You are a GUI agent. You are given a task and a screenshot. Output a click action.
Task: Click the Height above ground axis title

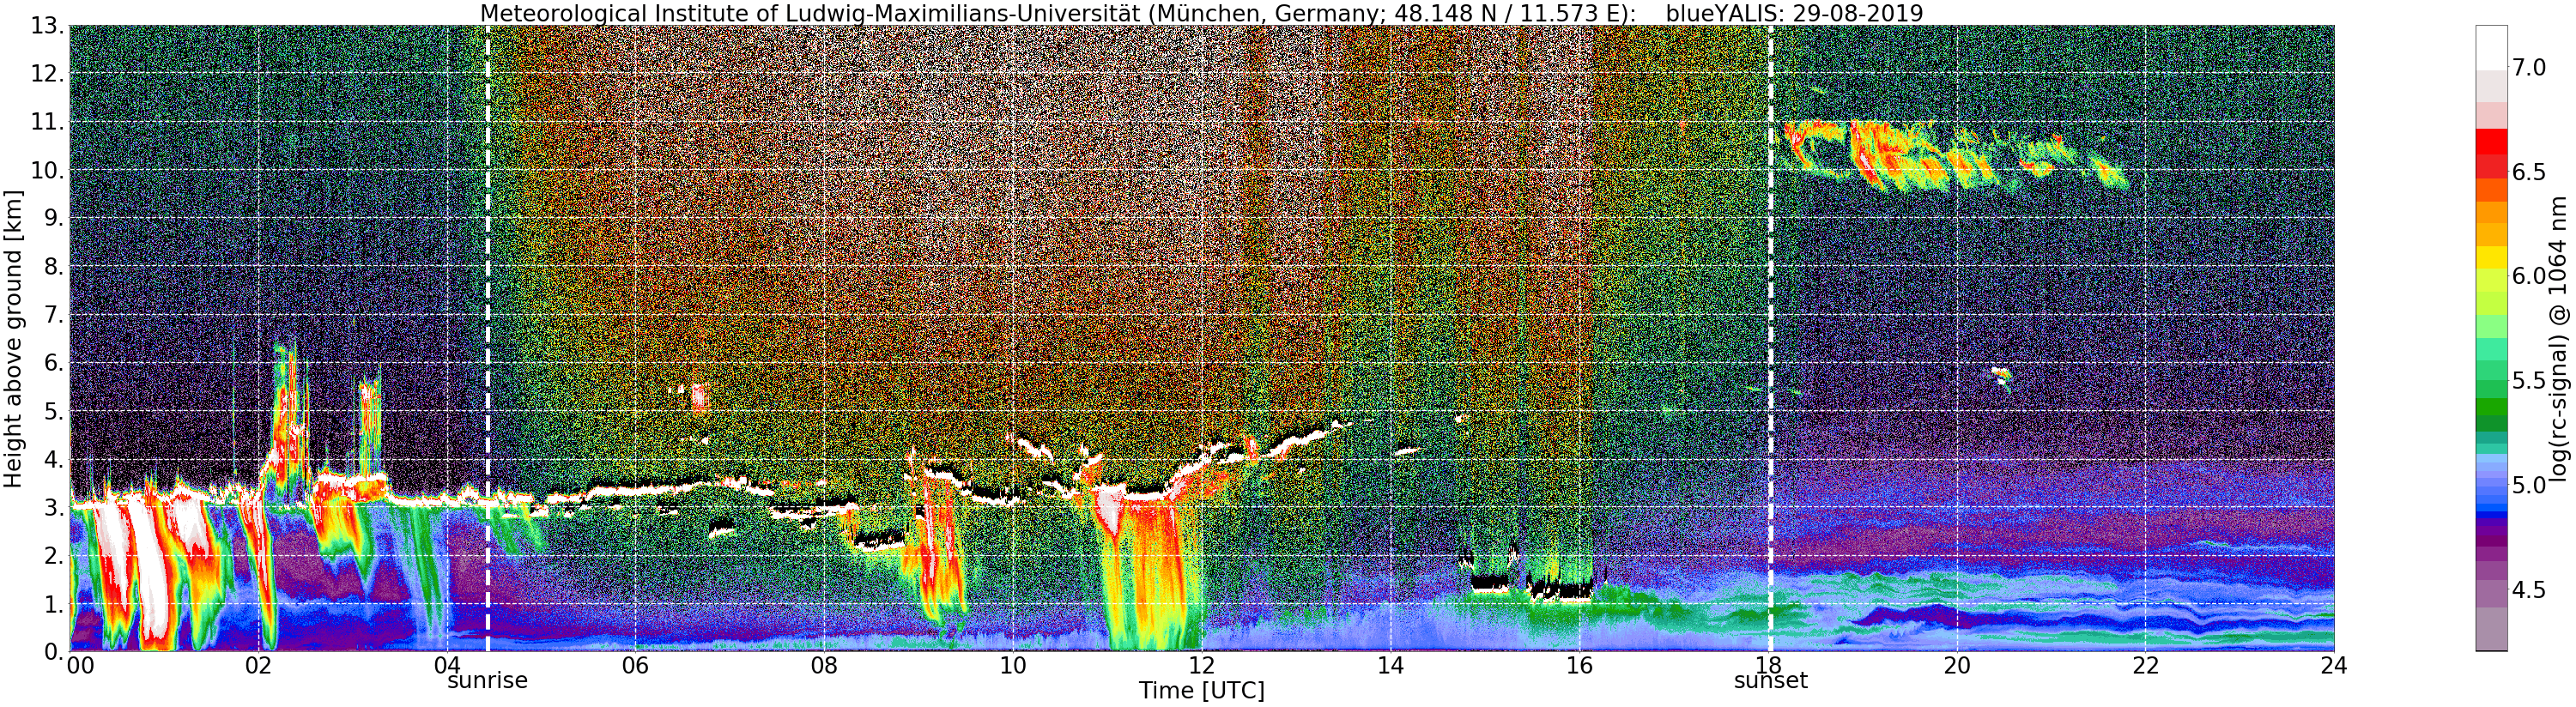[x=13, y=338]
